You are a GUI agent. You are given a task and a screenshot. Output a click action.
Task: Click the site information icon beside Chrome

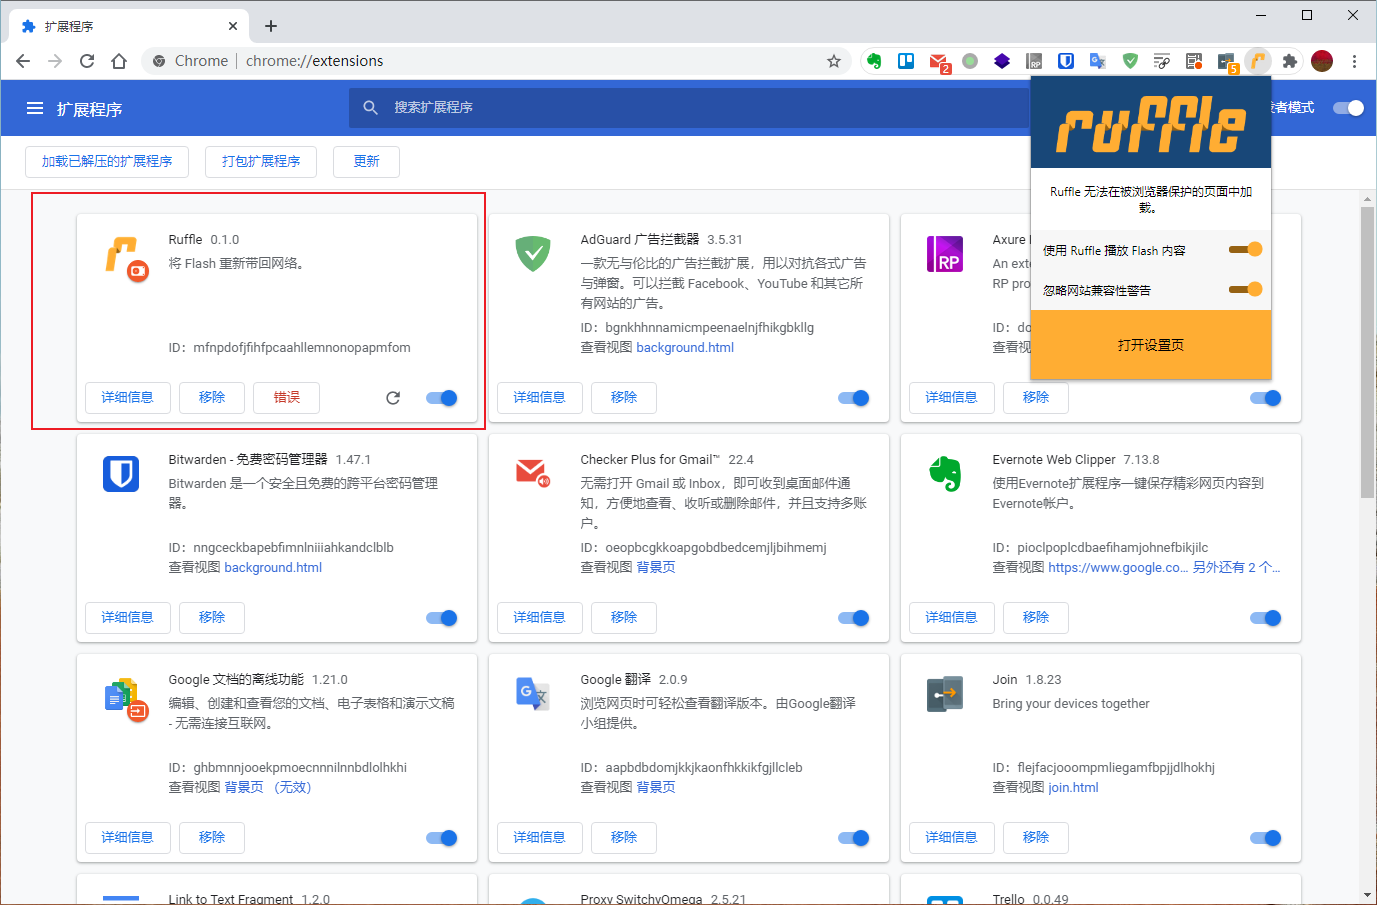(159, 61)
